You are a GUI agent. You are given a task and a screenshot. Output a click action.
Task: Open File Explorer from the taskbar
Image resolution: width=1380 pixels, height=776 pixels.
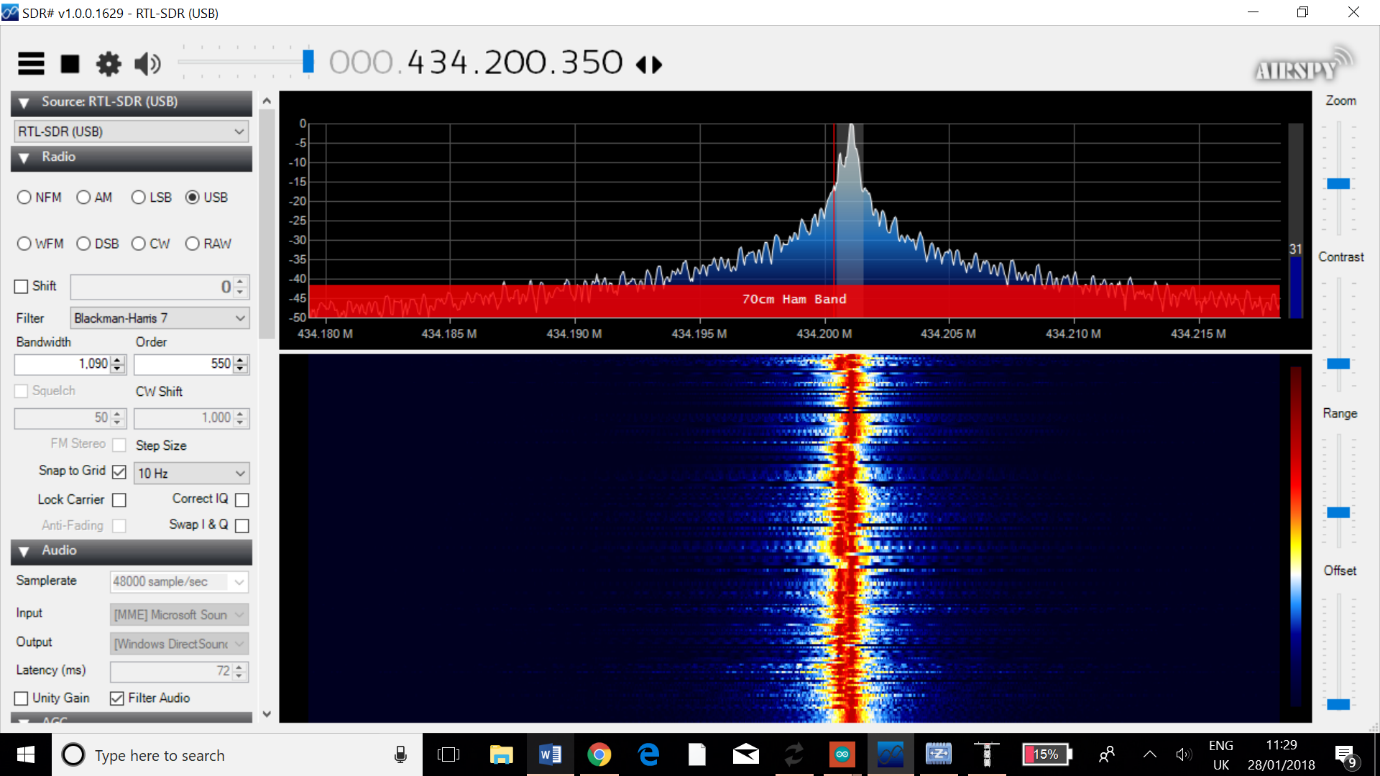501,755
